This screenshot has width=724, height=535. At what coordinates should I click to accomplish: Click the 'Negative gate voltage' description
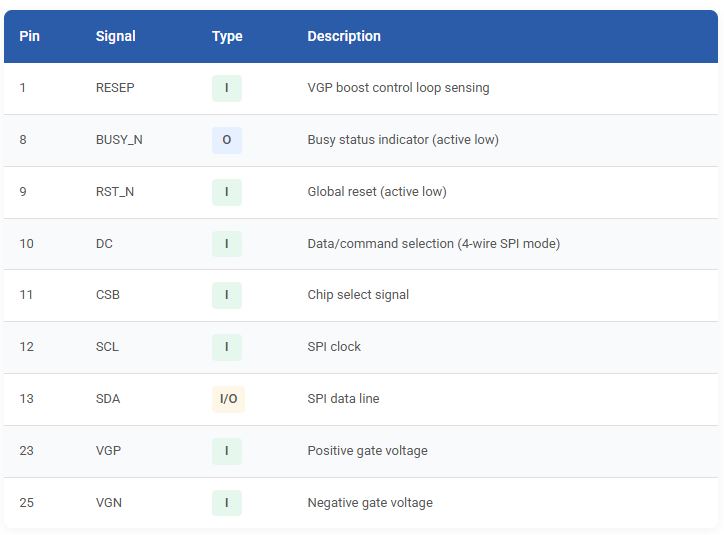click(370, 503)
